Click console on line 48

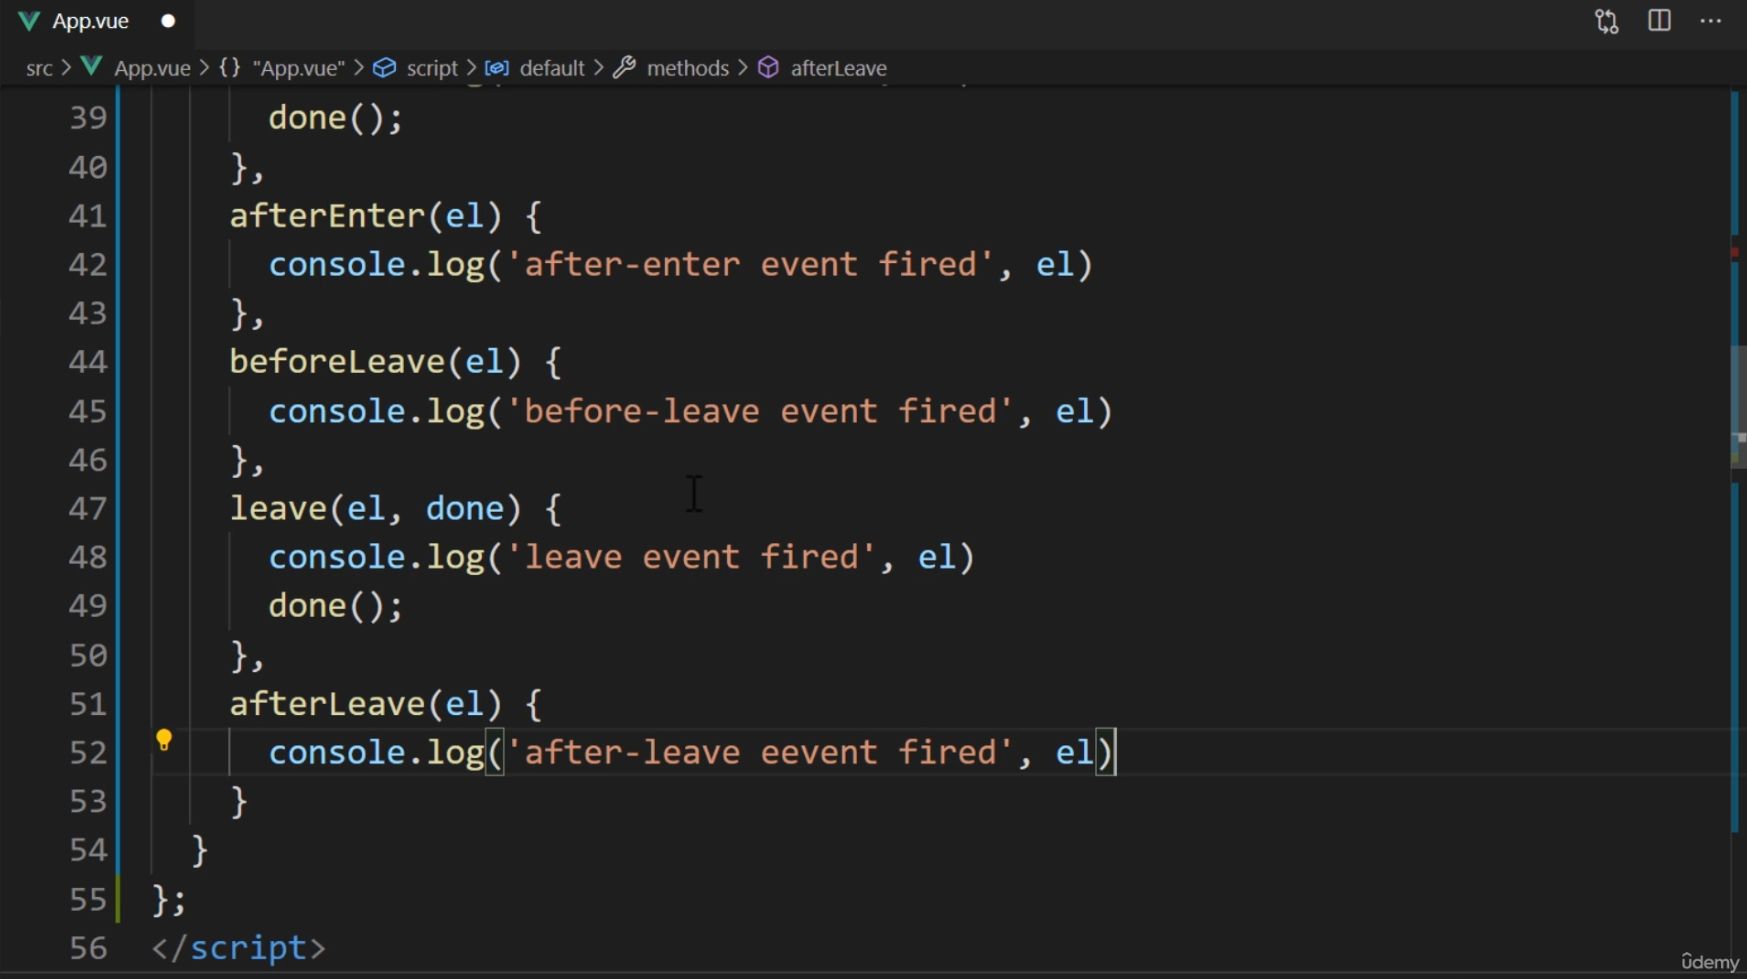337,557
